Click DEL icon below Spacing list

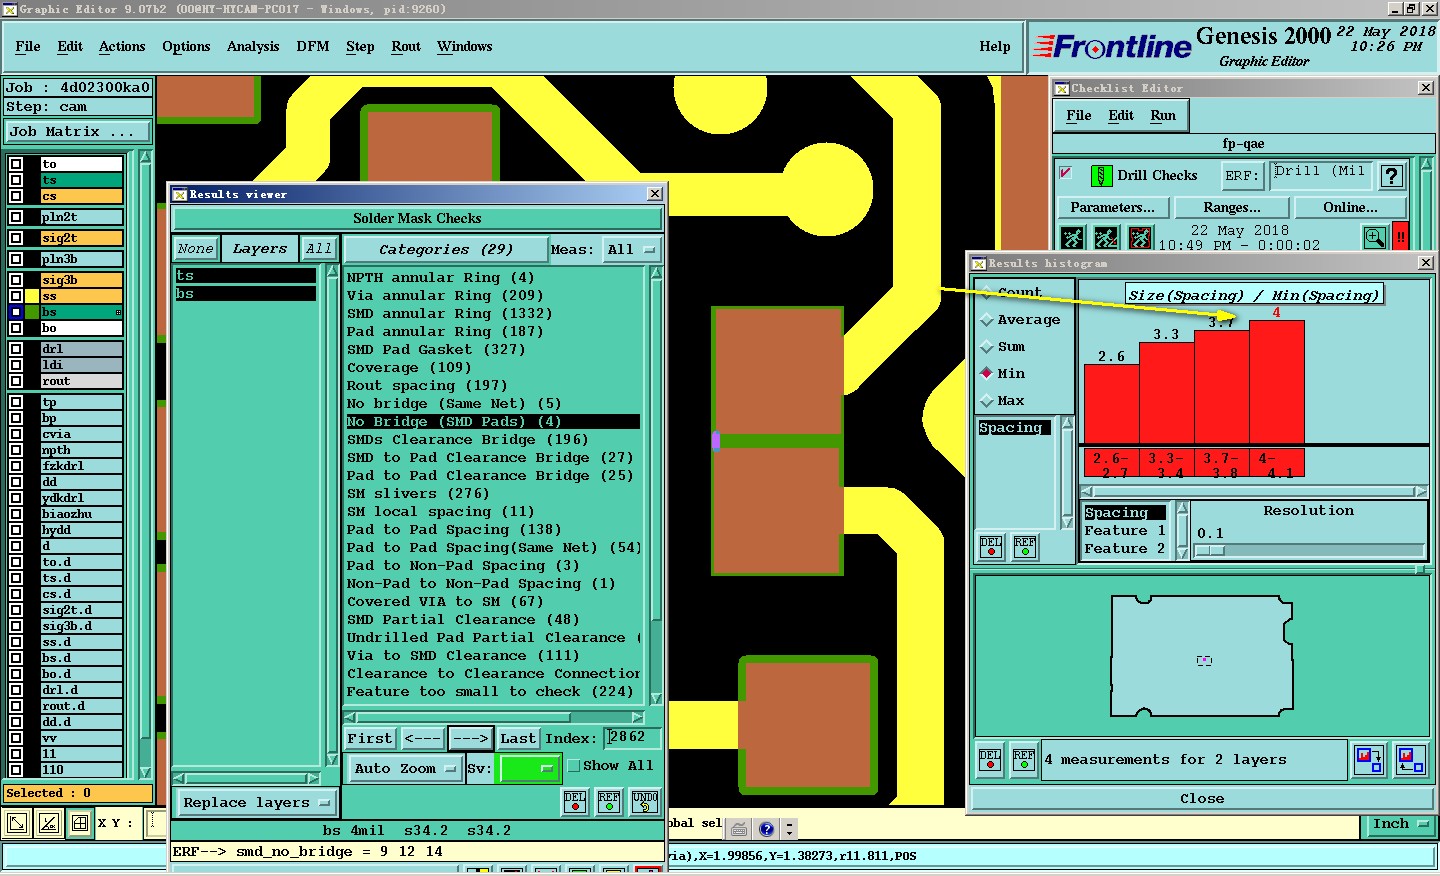click(x=991, y=547)
